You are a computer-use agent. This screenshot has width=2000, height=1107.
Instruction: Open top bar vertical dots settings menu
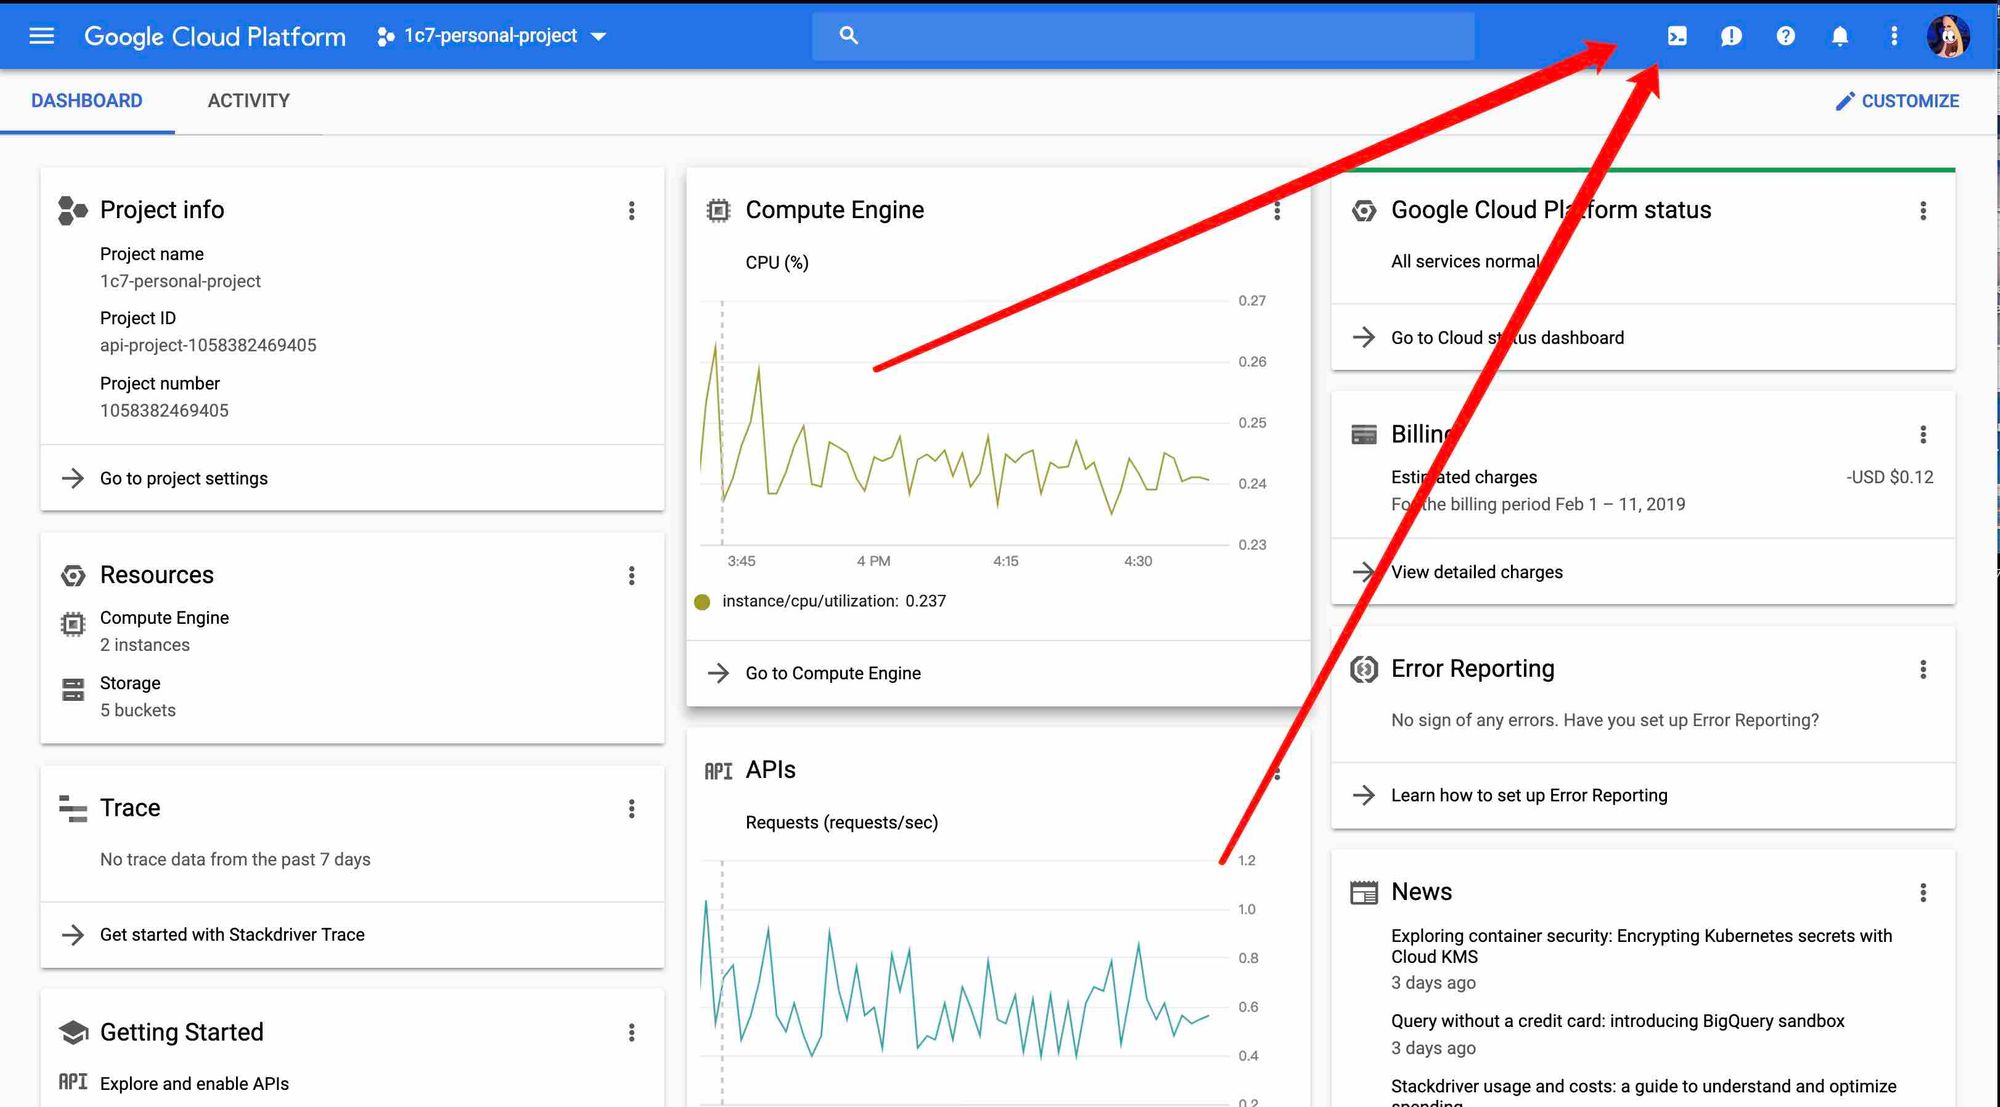click(1893, 36)
